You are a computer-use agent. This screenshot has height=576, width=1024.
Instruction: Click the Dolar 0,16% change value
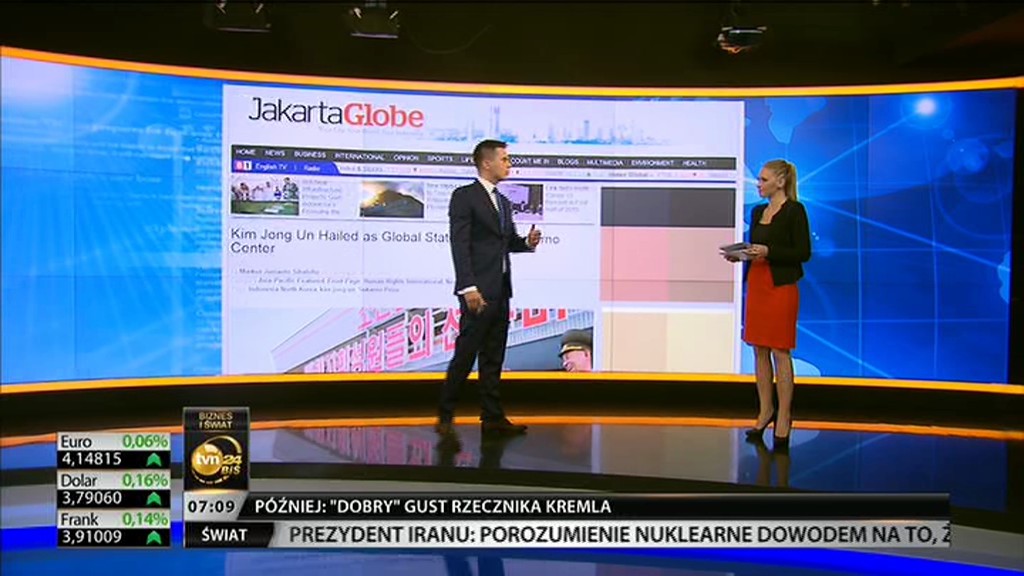(x=145, y=481)
